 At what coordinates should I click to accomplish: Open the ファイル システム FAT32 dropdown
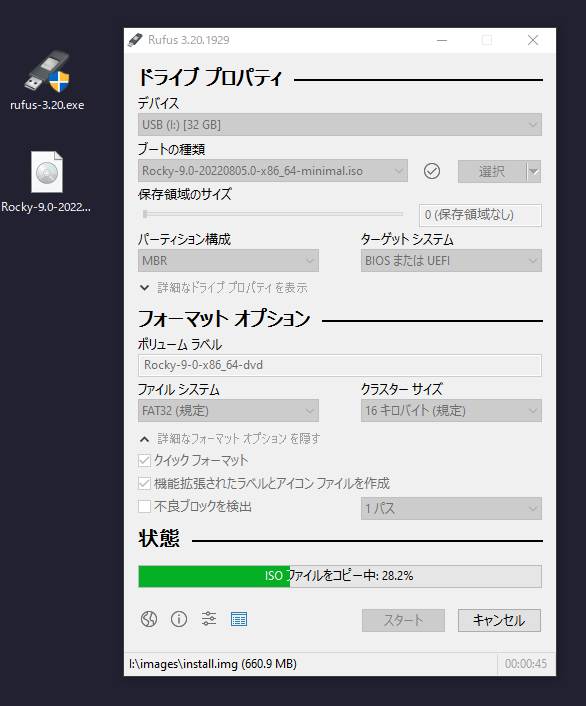(x=228, y=411)
